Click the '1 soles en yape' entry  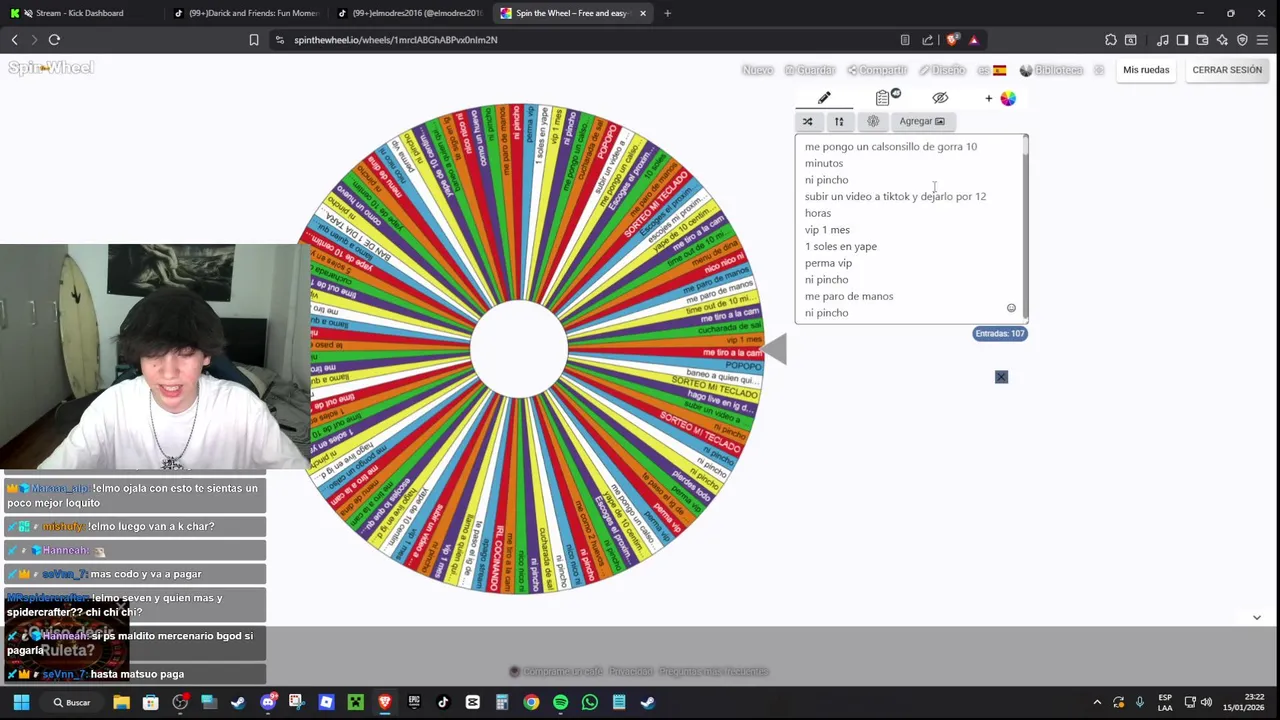(x=840, y=246)
